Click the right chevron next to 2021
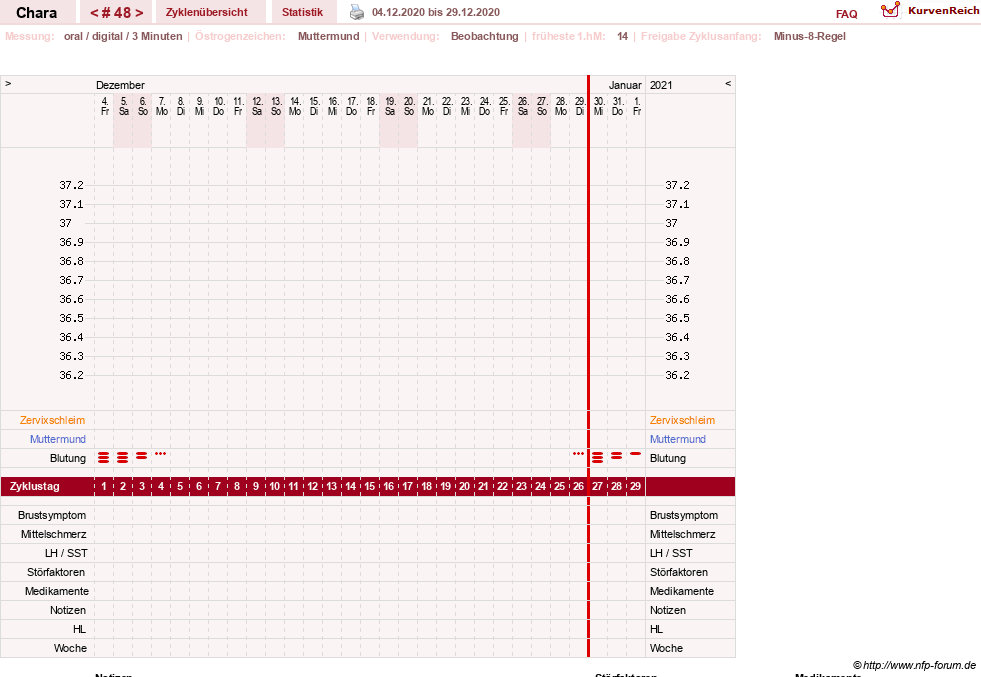The height and width of the screenshot is (677, 981). 728,83
